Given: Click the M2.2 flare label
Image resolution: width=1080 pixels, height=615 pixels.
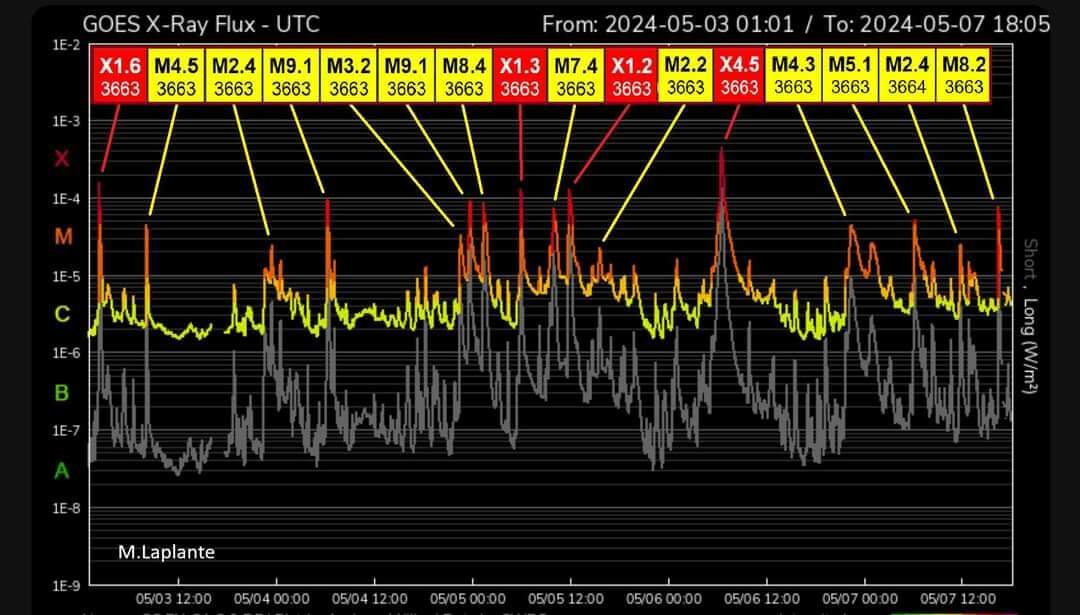Looking at the screenshot, I should tap(685, 76).
